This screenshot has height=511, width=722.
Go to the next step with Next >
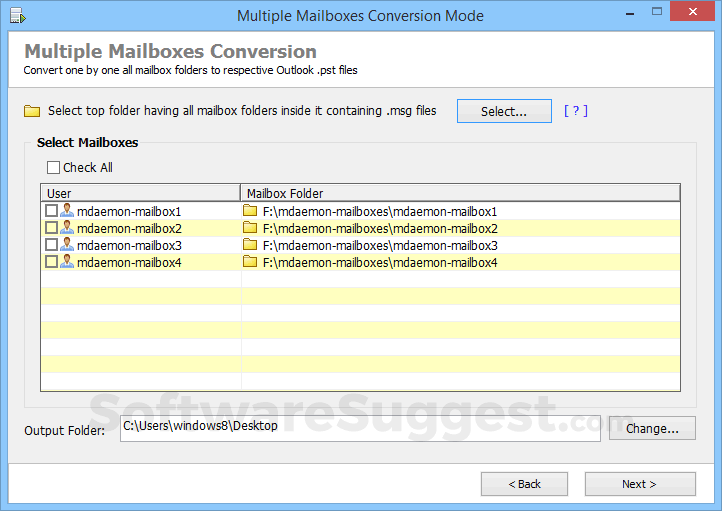(x=639, y=484)
